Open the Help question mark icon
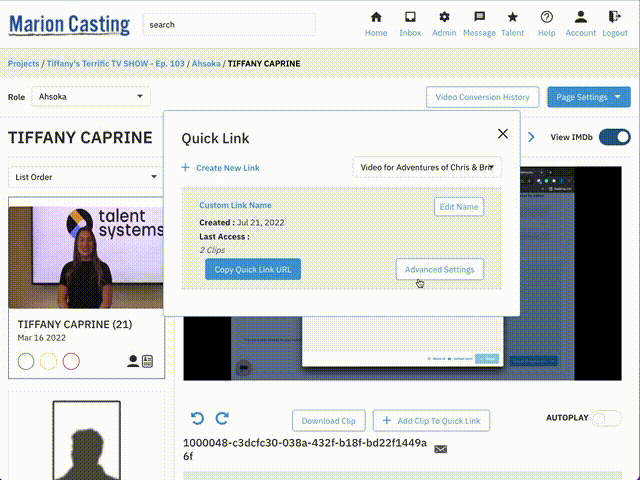Screen dimensions: 640x480 click(x=547, y=17)
